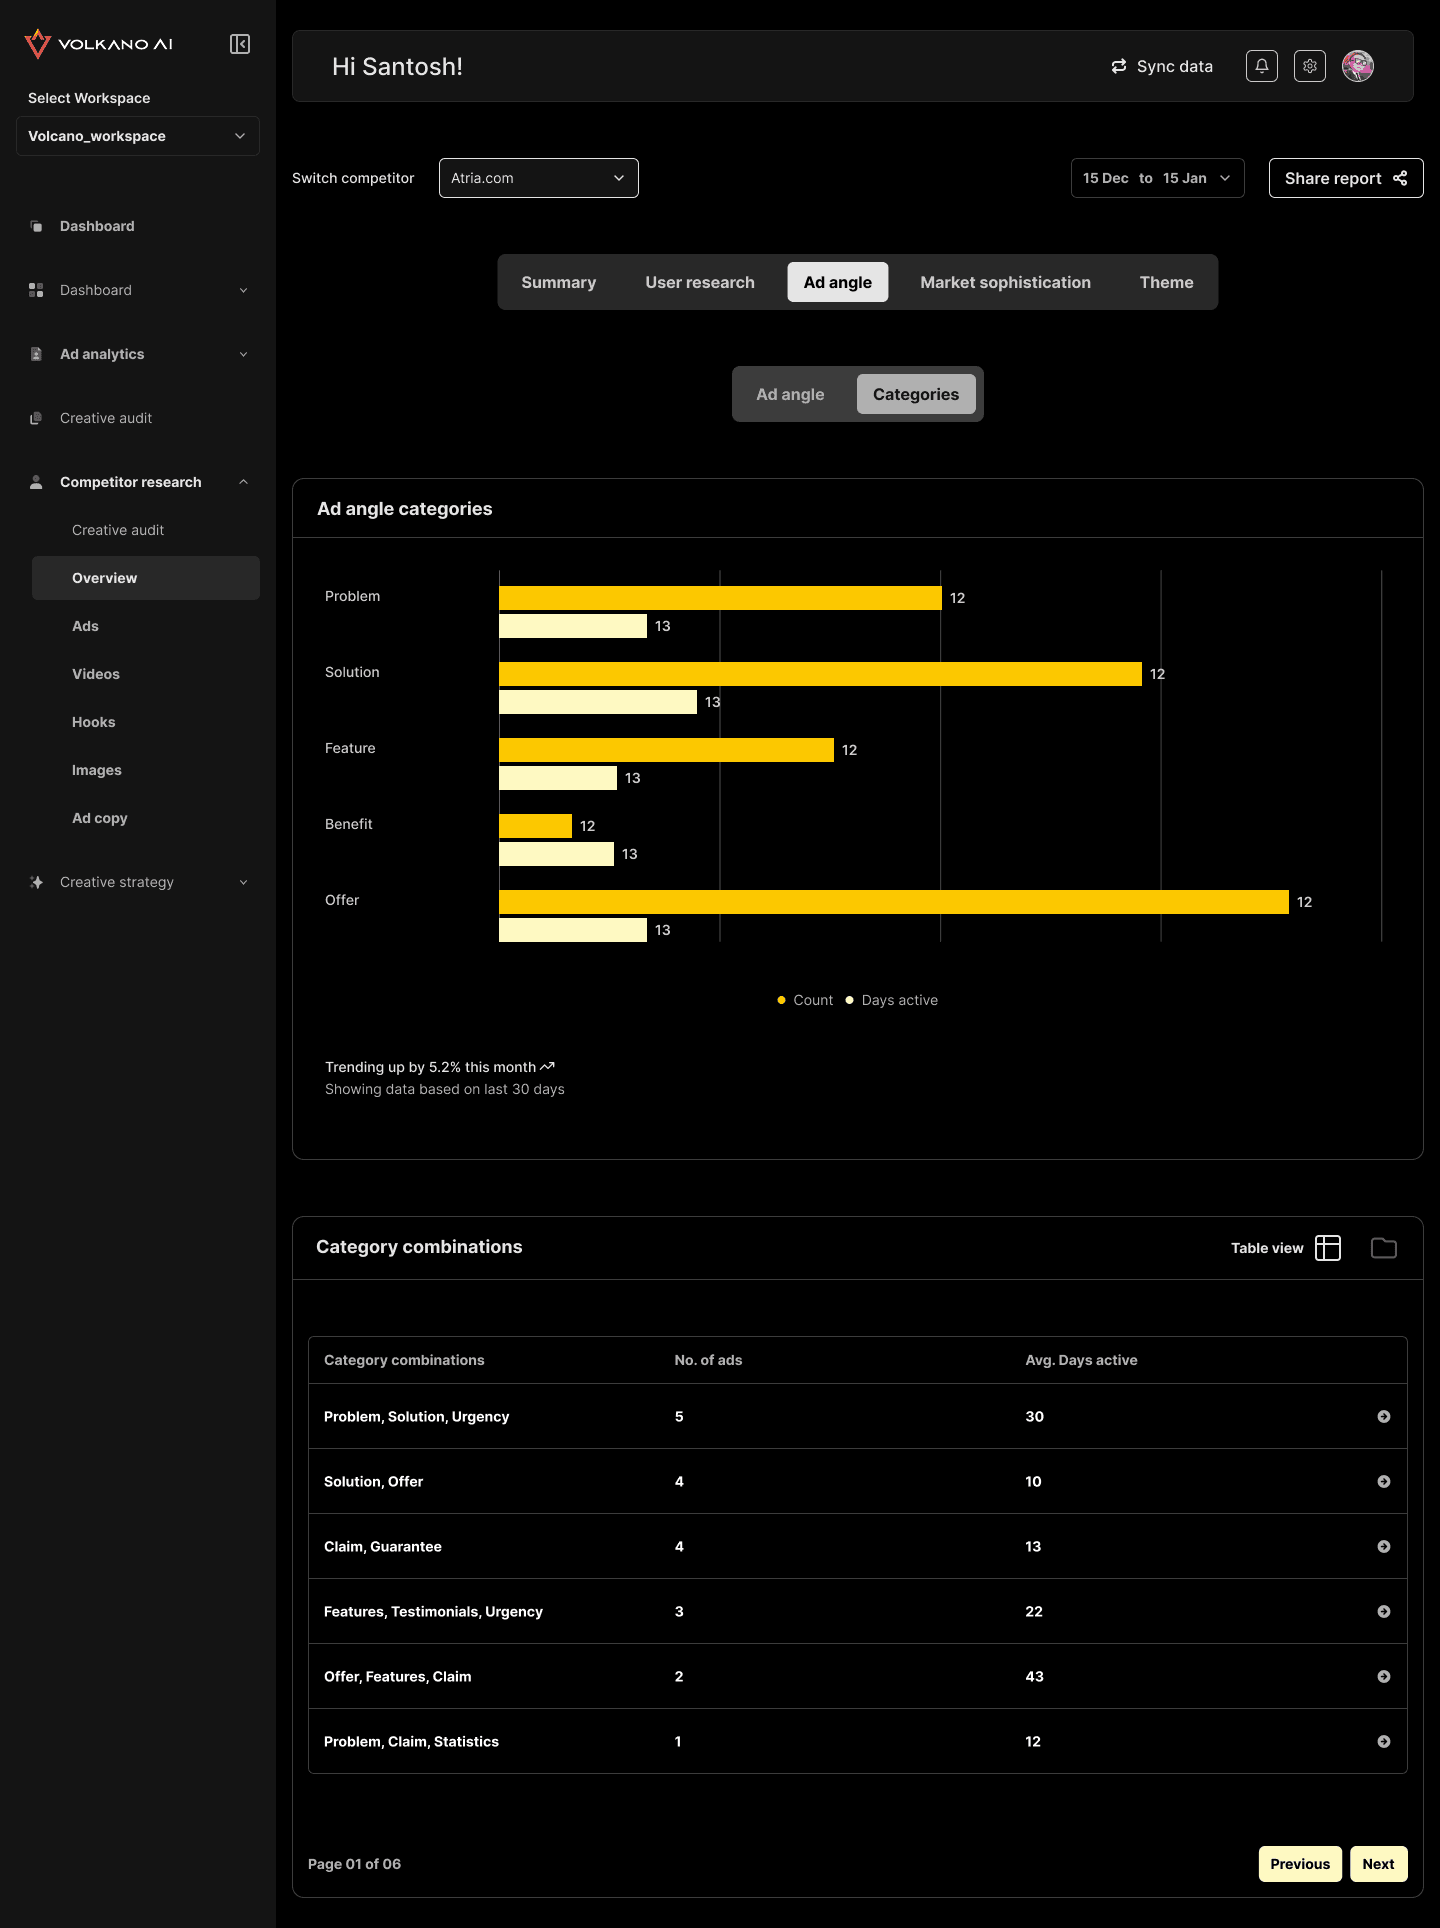
Task: Toggle the Count legend item
Action: pyautogui.click(x=805, y=1000)
